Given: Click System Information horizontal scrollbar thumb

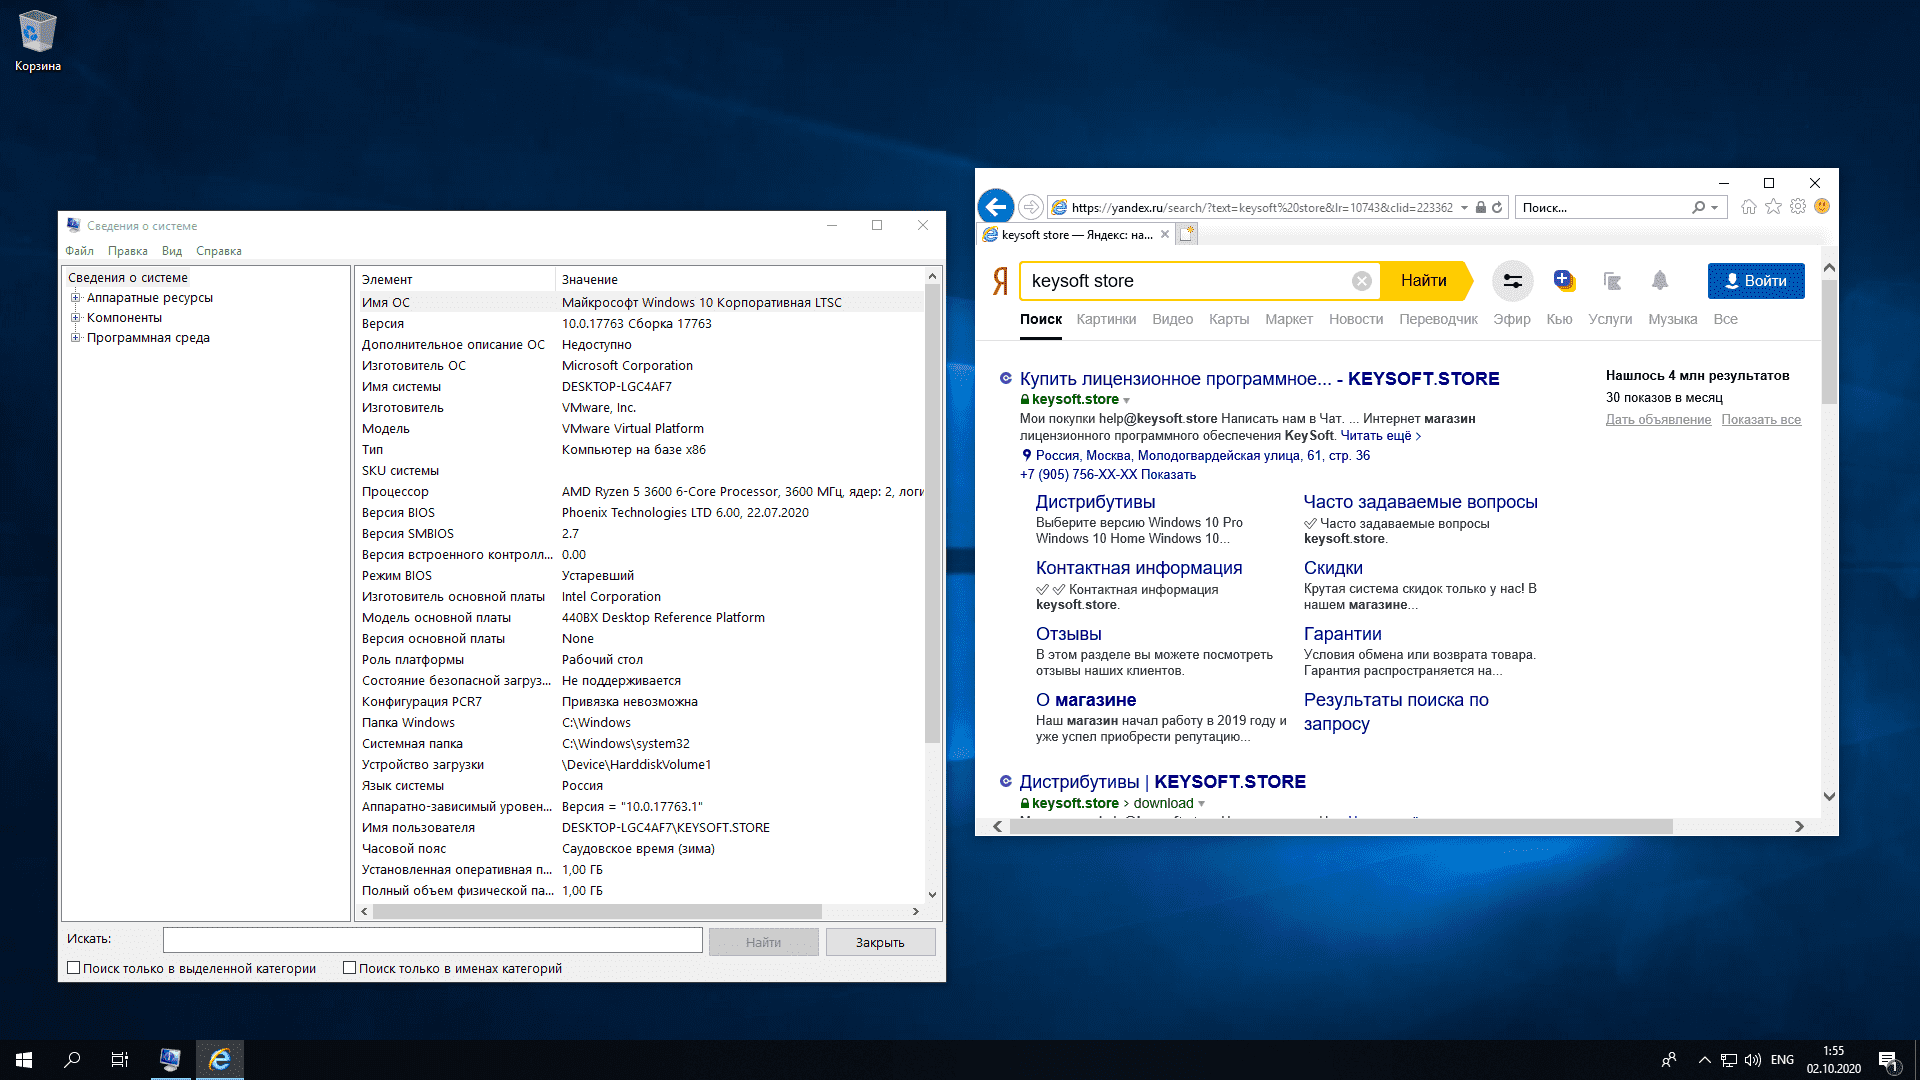Looking at the screenshot, I should pos(597,911).
